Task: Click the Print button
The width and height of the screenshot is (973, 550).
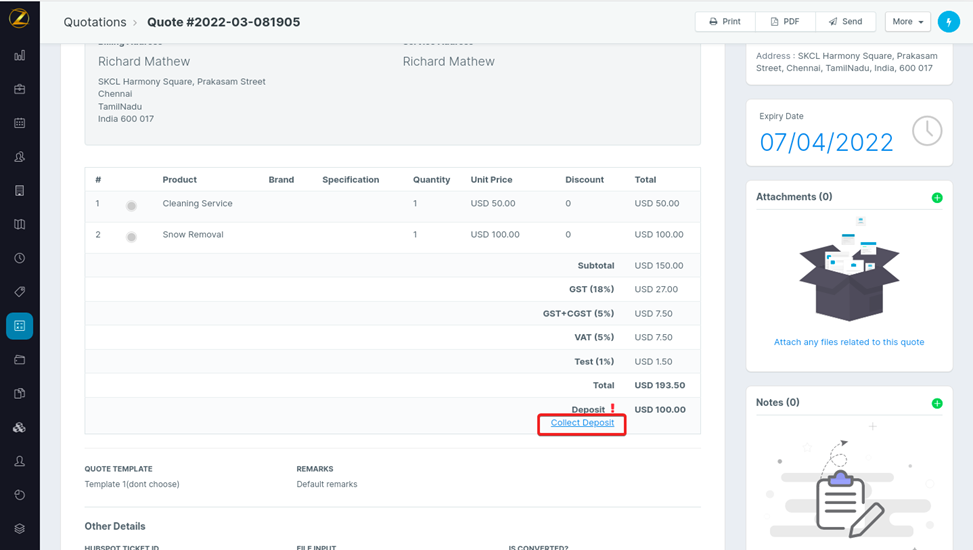Action: click(725, 22)
